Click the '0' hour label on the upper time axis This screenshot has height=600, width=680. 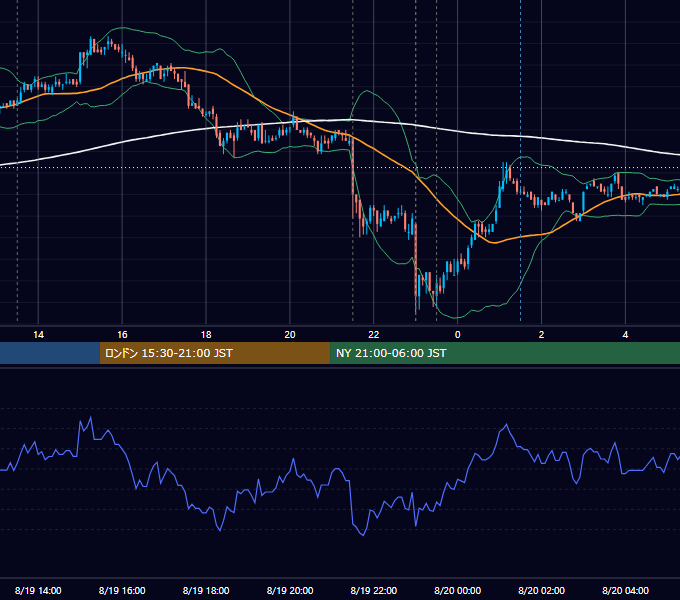click(x=457, y=335)
